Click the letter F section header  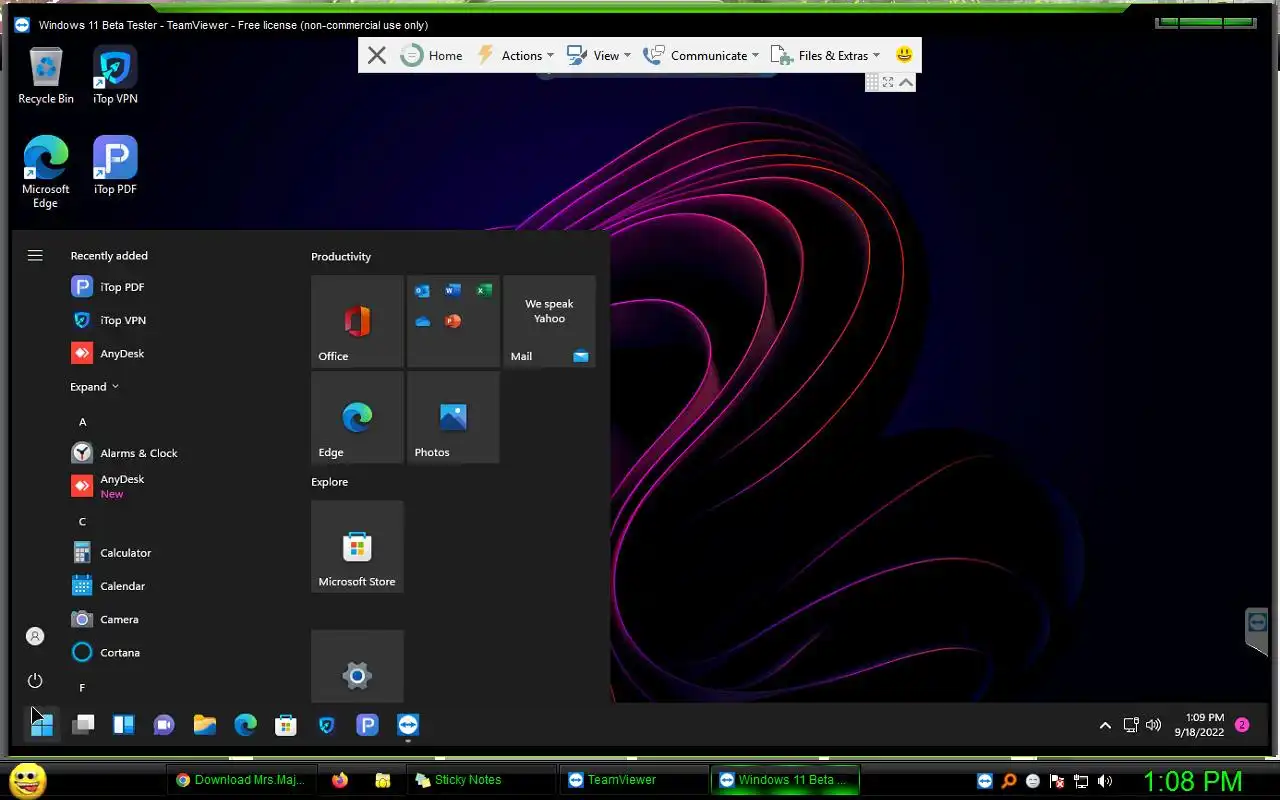pos(82,688)
